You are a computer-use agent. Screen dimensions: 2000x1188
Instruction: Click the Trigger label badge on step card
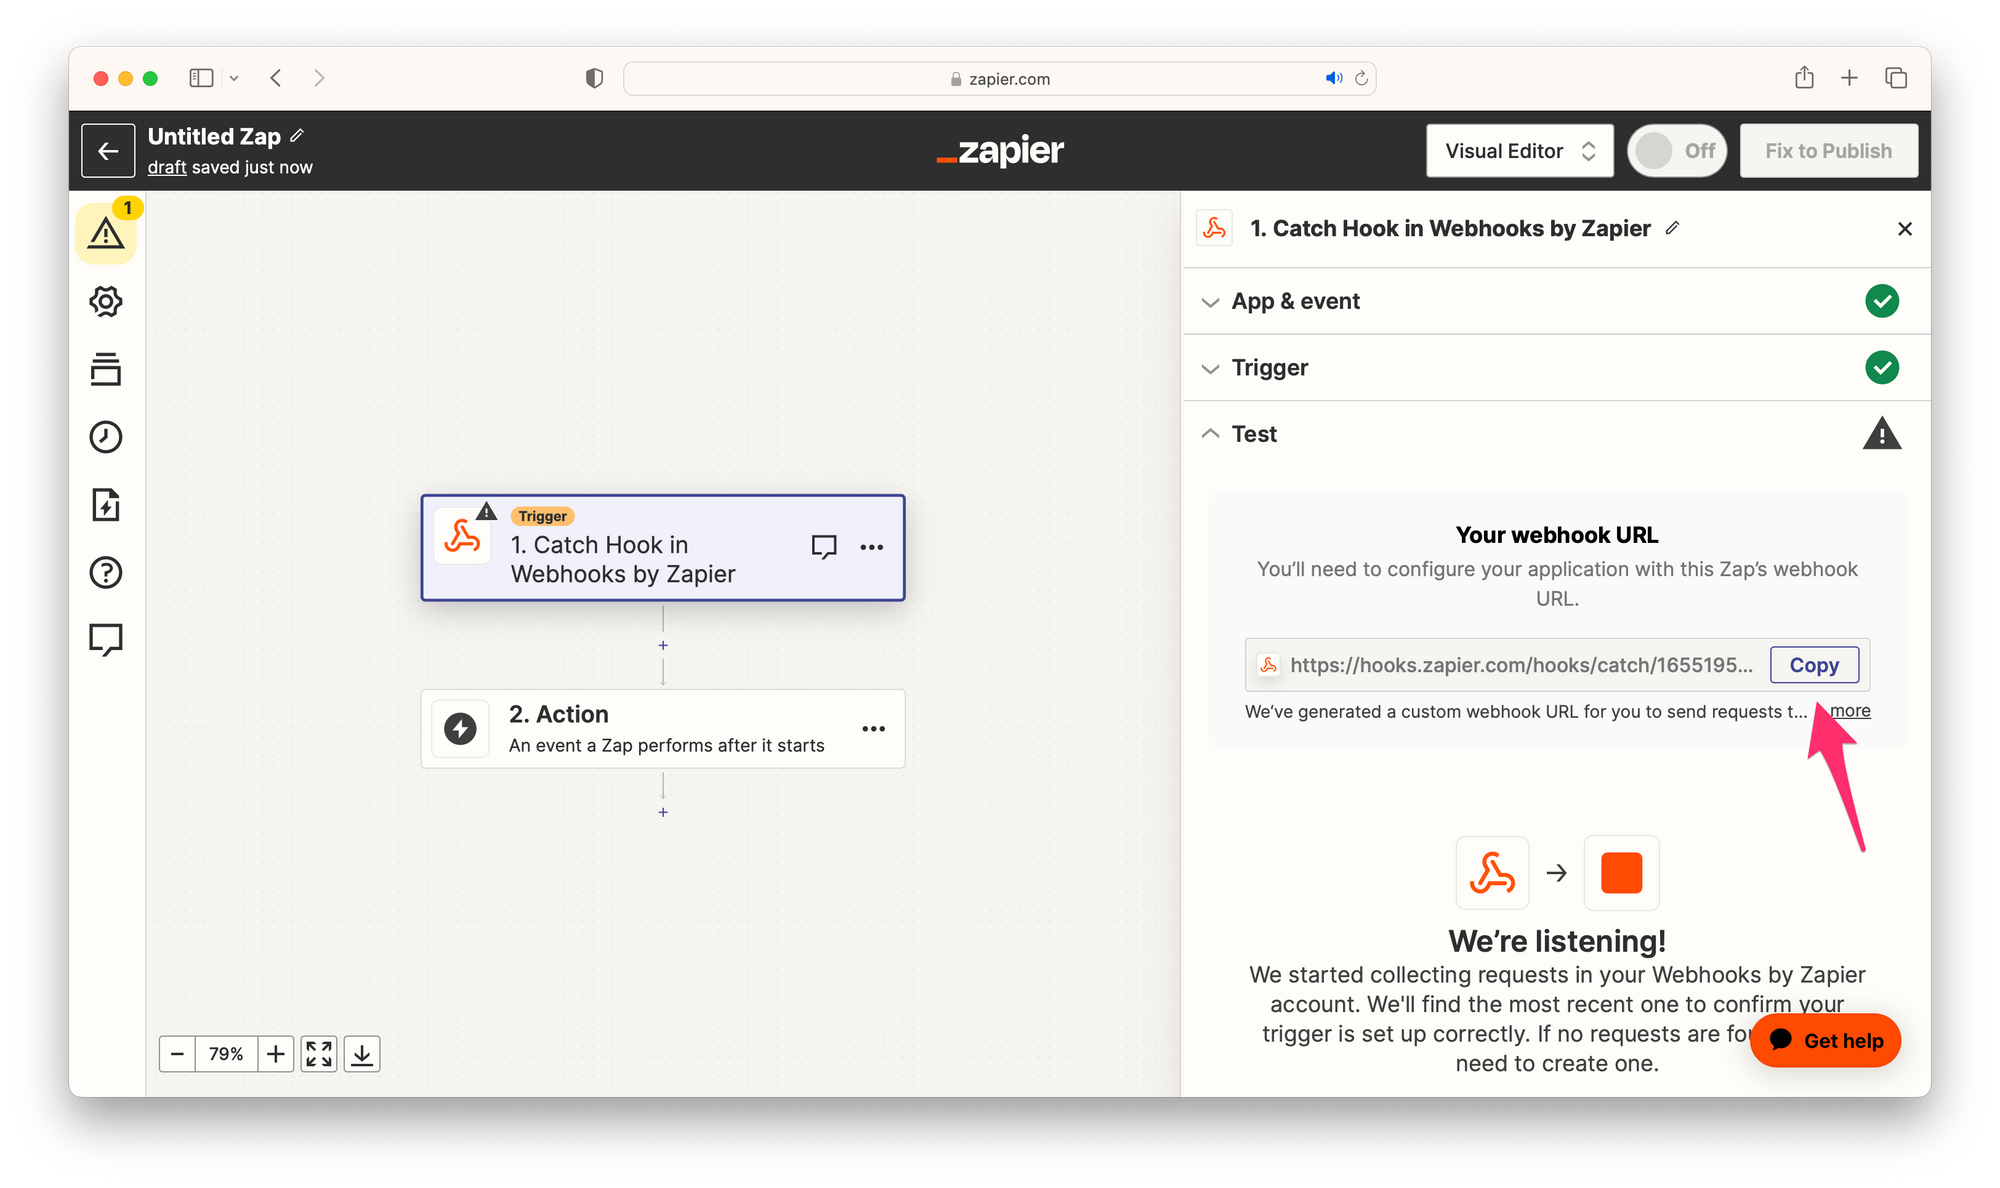coord(543,516)
